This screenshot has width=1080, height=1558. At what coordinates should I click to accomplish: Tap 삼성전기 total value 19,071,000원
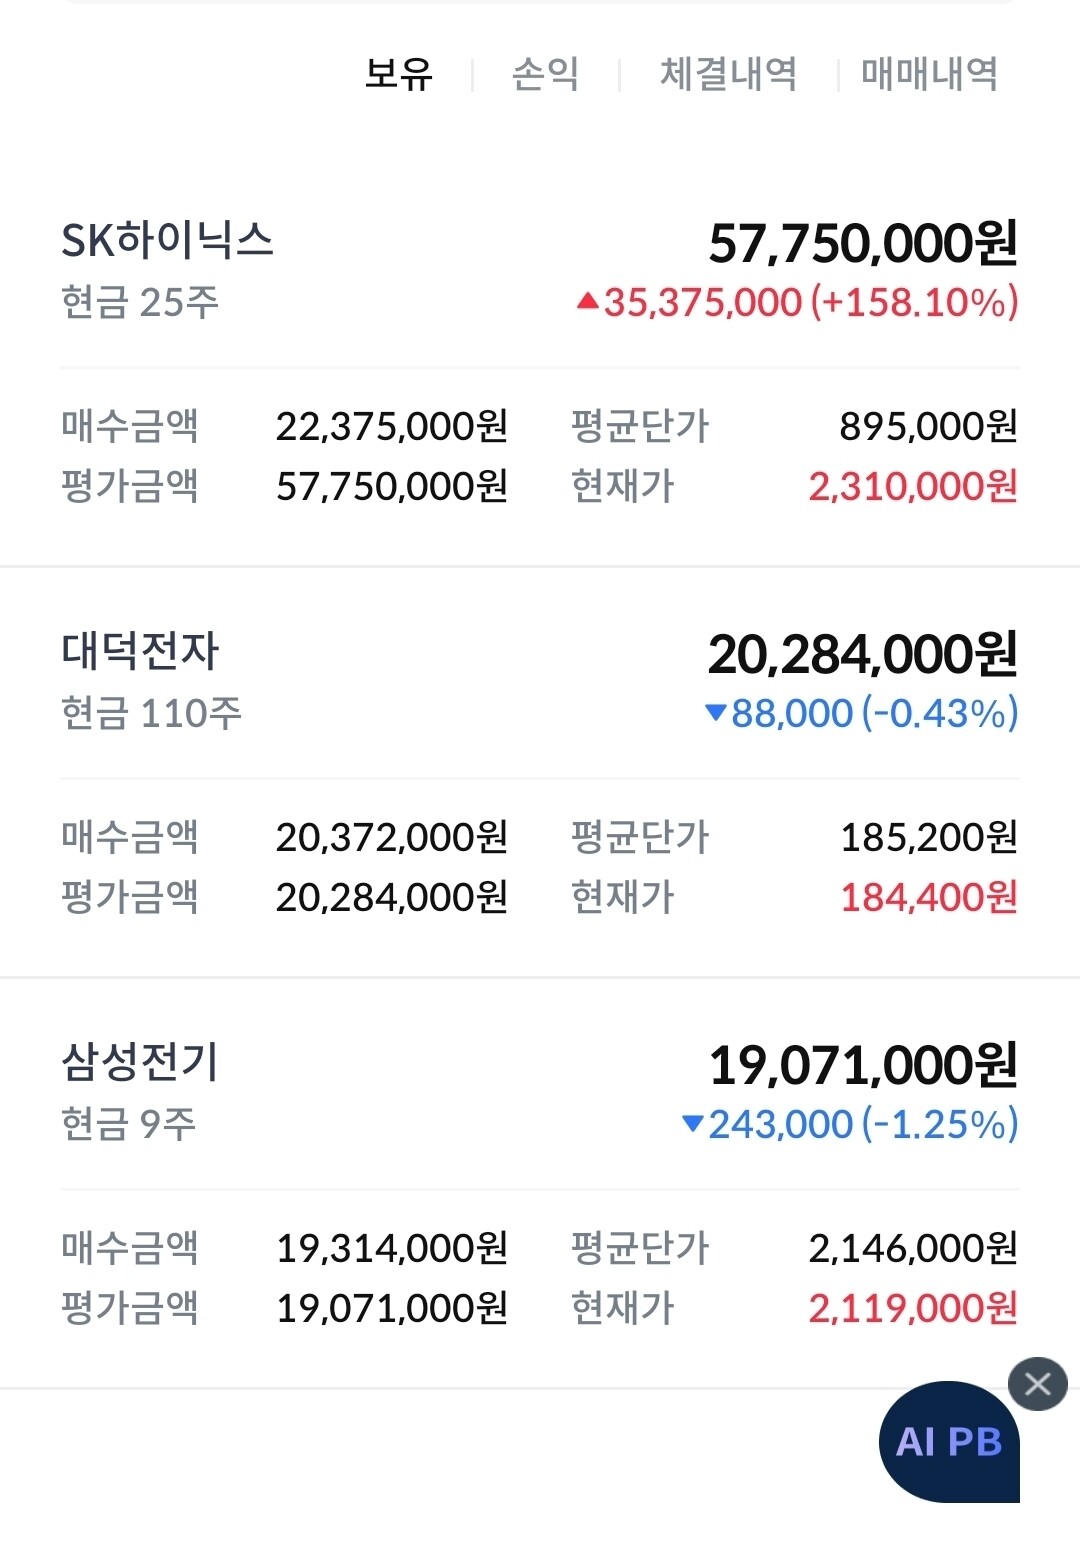coord(863,1065)
